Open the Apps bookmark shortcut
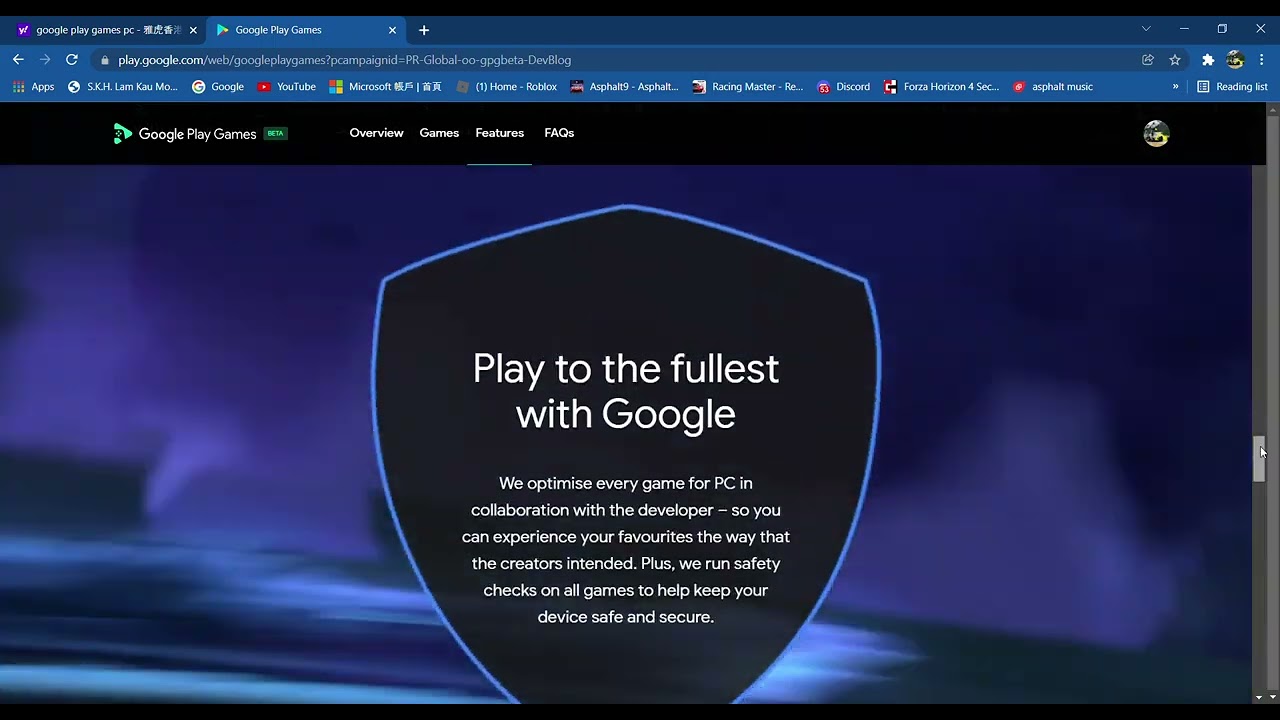 click(33, 87)
